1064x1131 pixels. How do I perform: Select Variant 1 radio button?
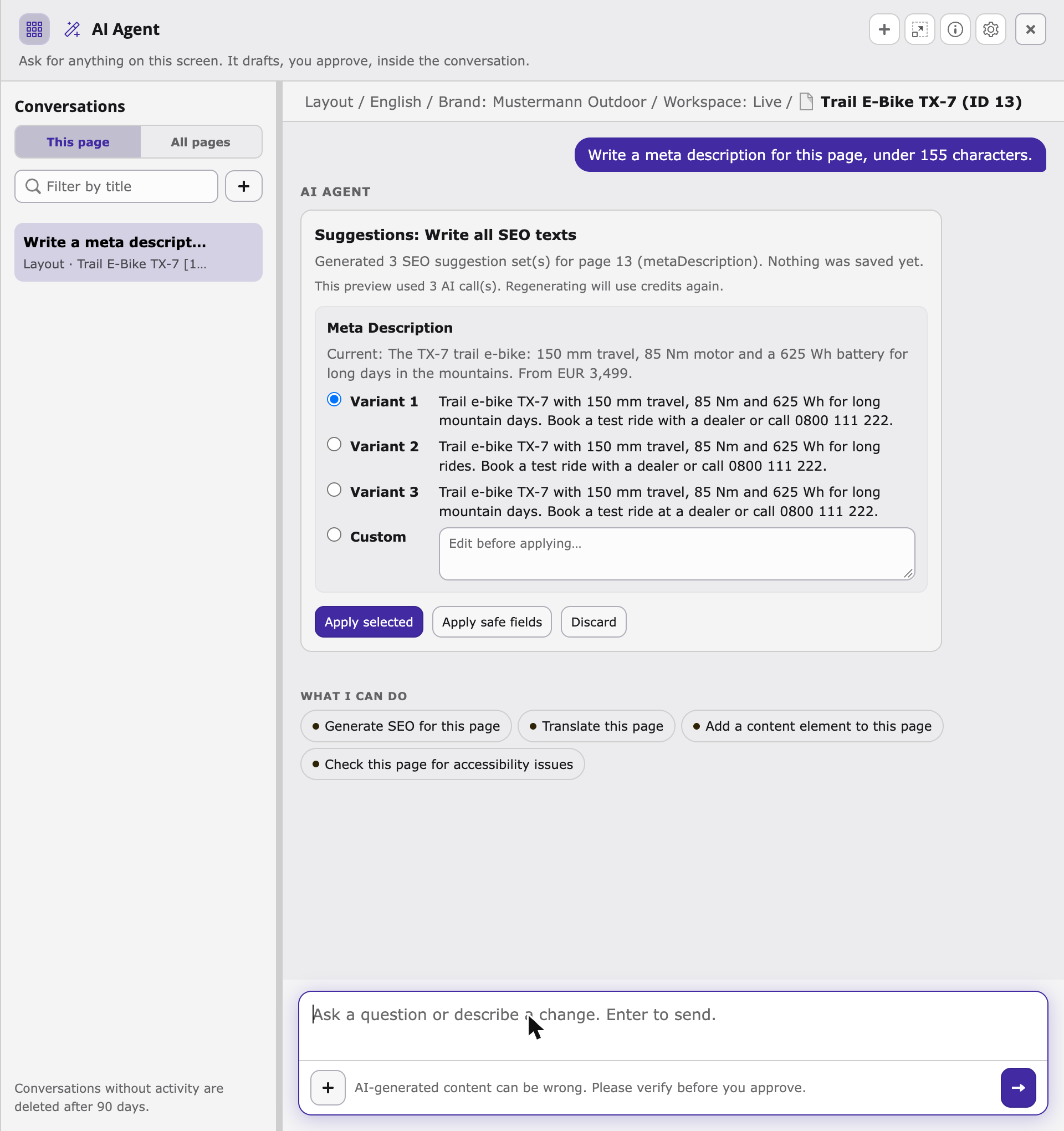tap(334, 400)
